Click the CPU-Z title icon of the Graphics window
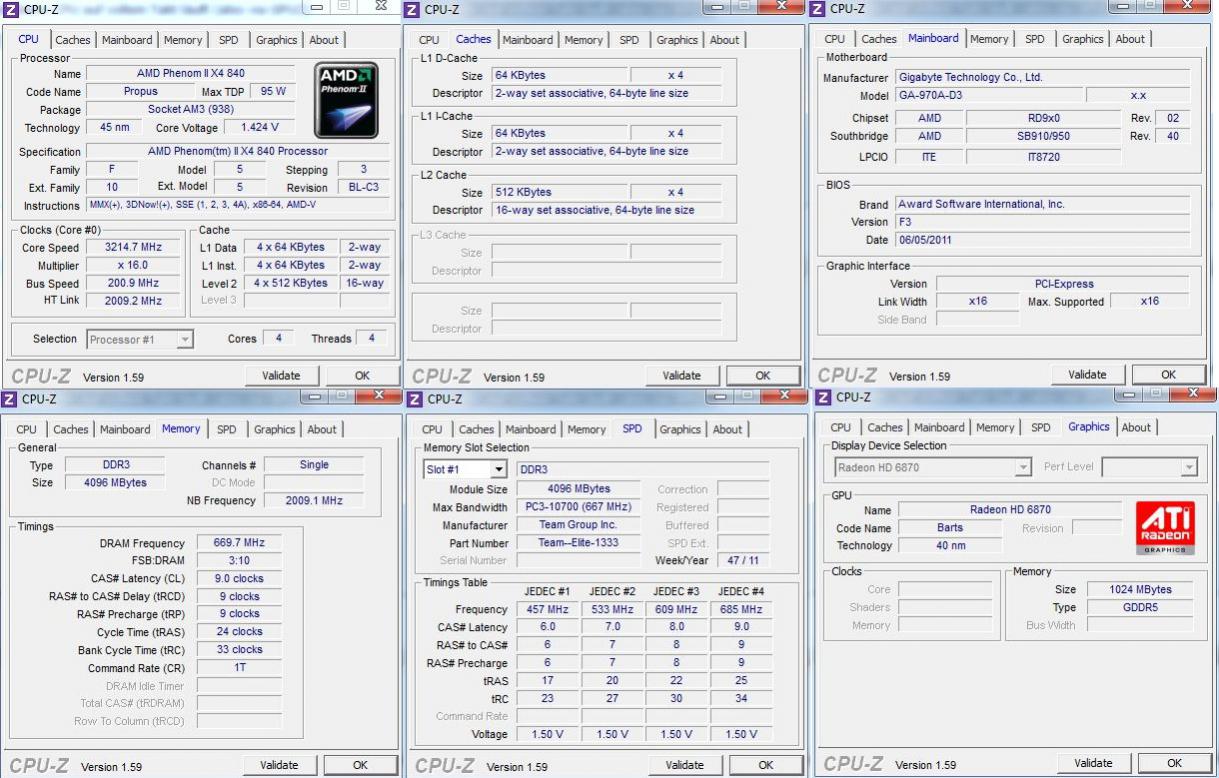The width and height of the screenshot is (1219, 778). pyautogui.click(x=823, y=397)
